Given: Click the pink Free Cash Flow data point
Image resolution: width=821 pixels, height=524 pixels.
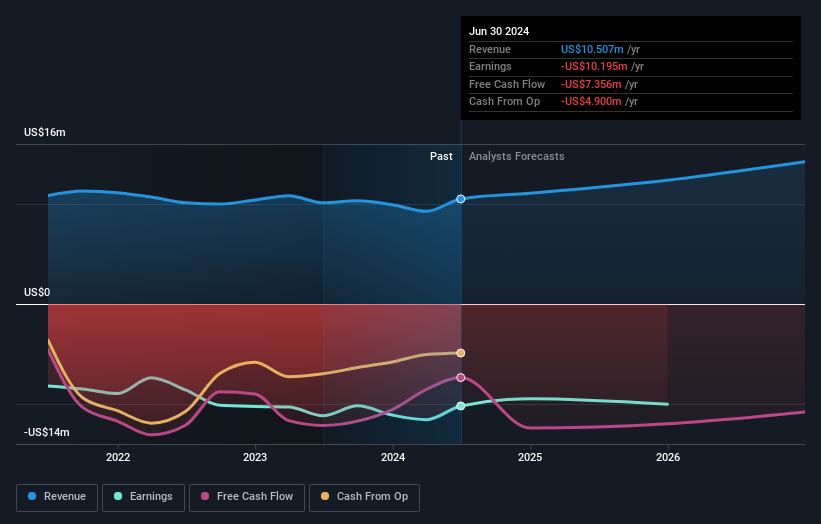Looking at the screenshot, I should coord(461,377).
